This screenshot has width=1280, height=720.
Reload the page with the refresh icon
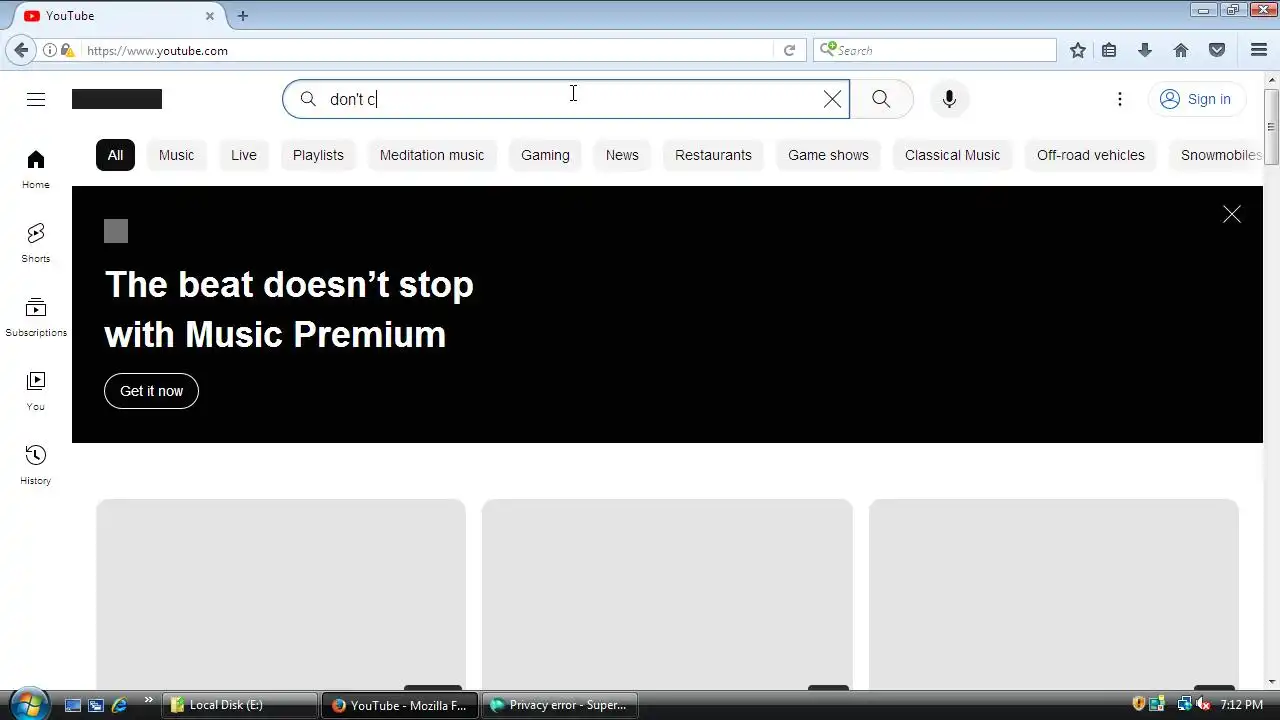click(789, 50)
